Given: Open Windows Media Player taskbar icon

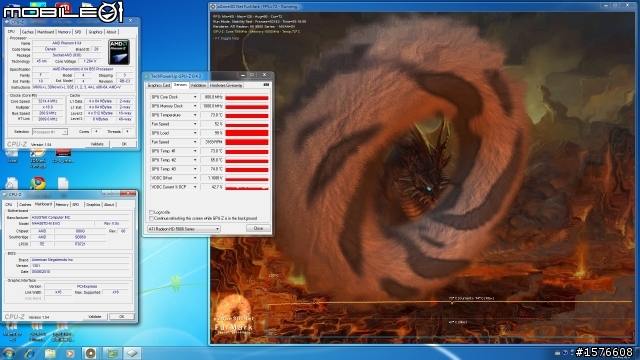Looking at the screenshot, I should pos(70,353).
